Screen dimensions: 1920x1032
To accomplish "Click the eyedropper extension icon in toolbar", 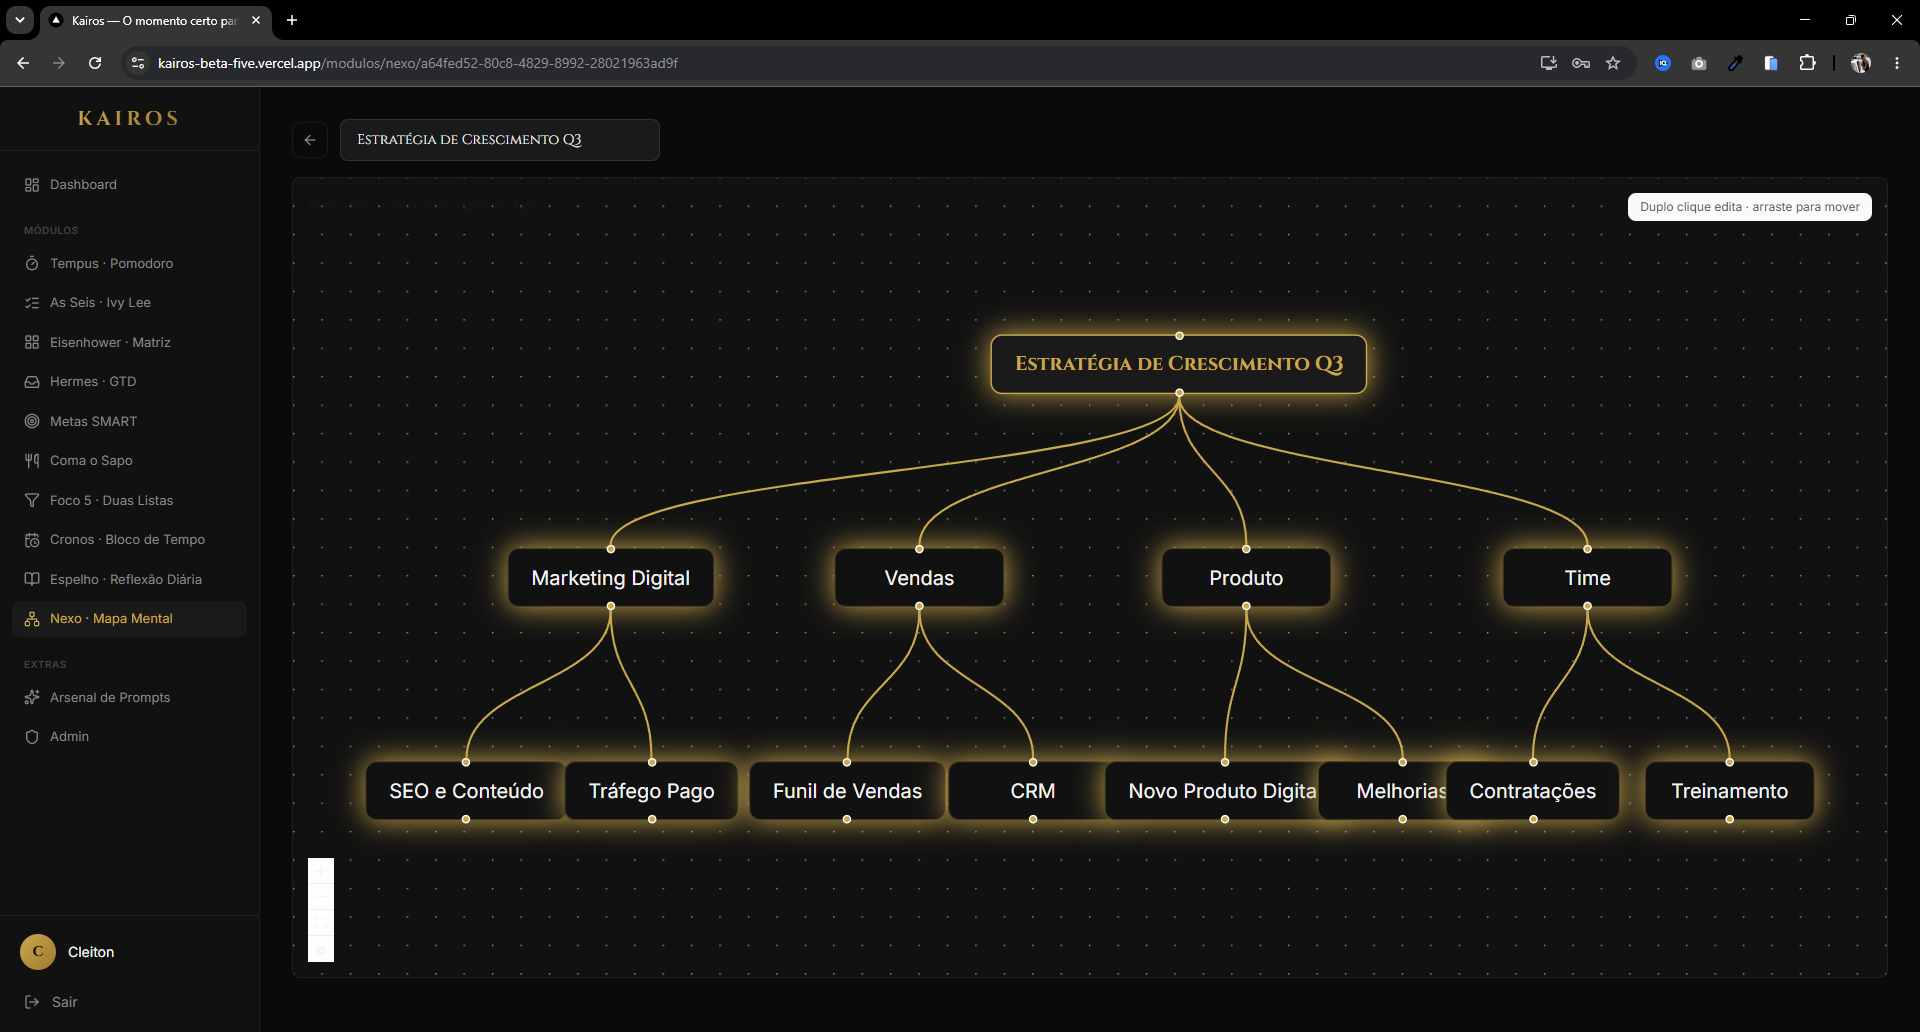I will (1735, 63).
